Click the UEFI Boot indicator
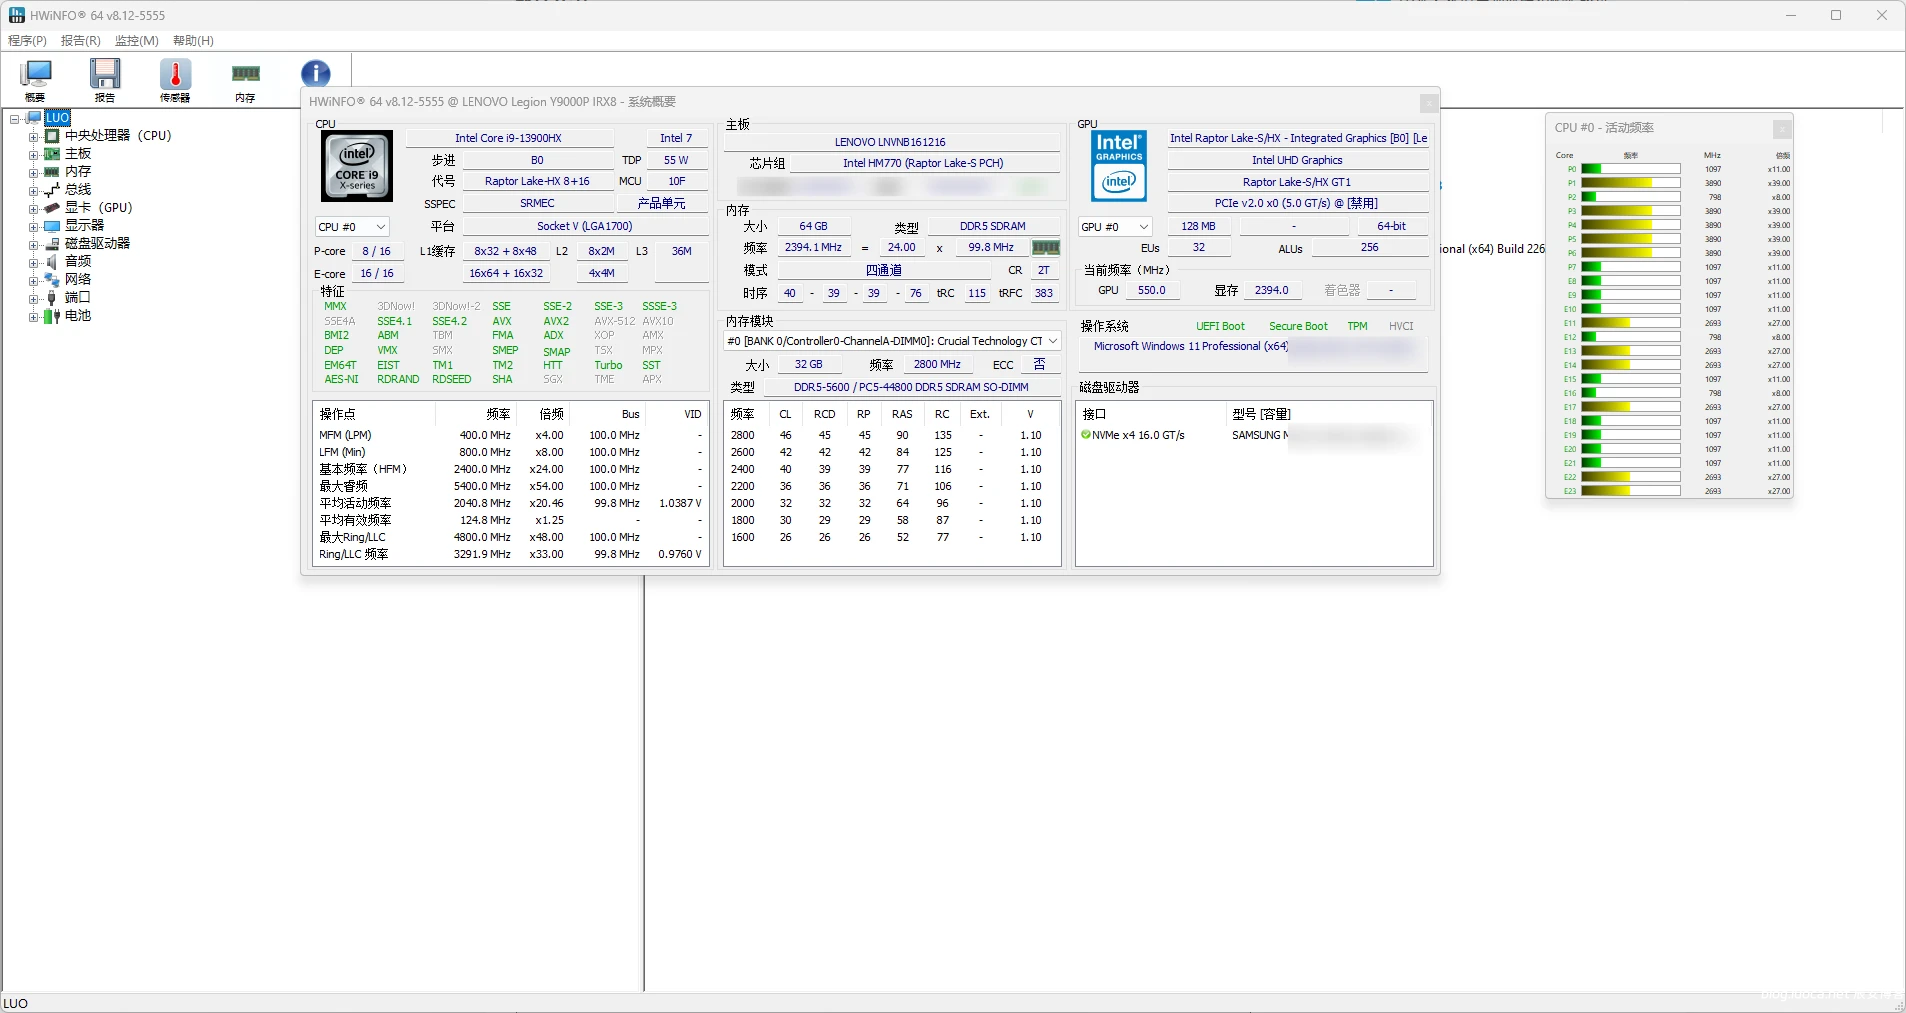The height and width of the screenshot is (1013, 1906). point(1220,326)
